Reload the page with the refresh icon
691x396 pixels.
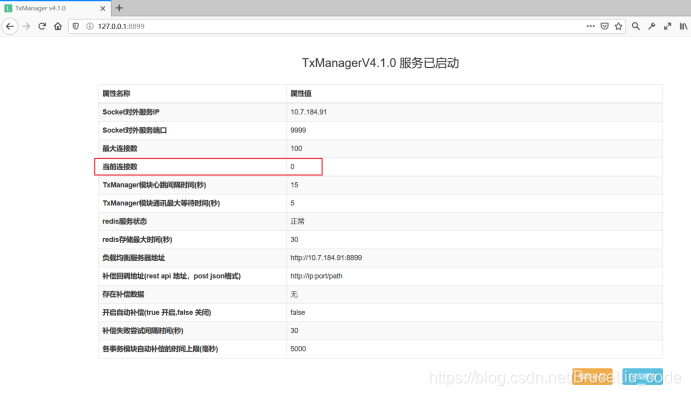point(42,26)
